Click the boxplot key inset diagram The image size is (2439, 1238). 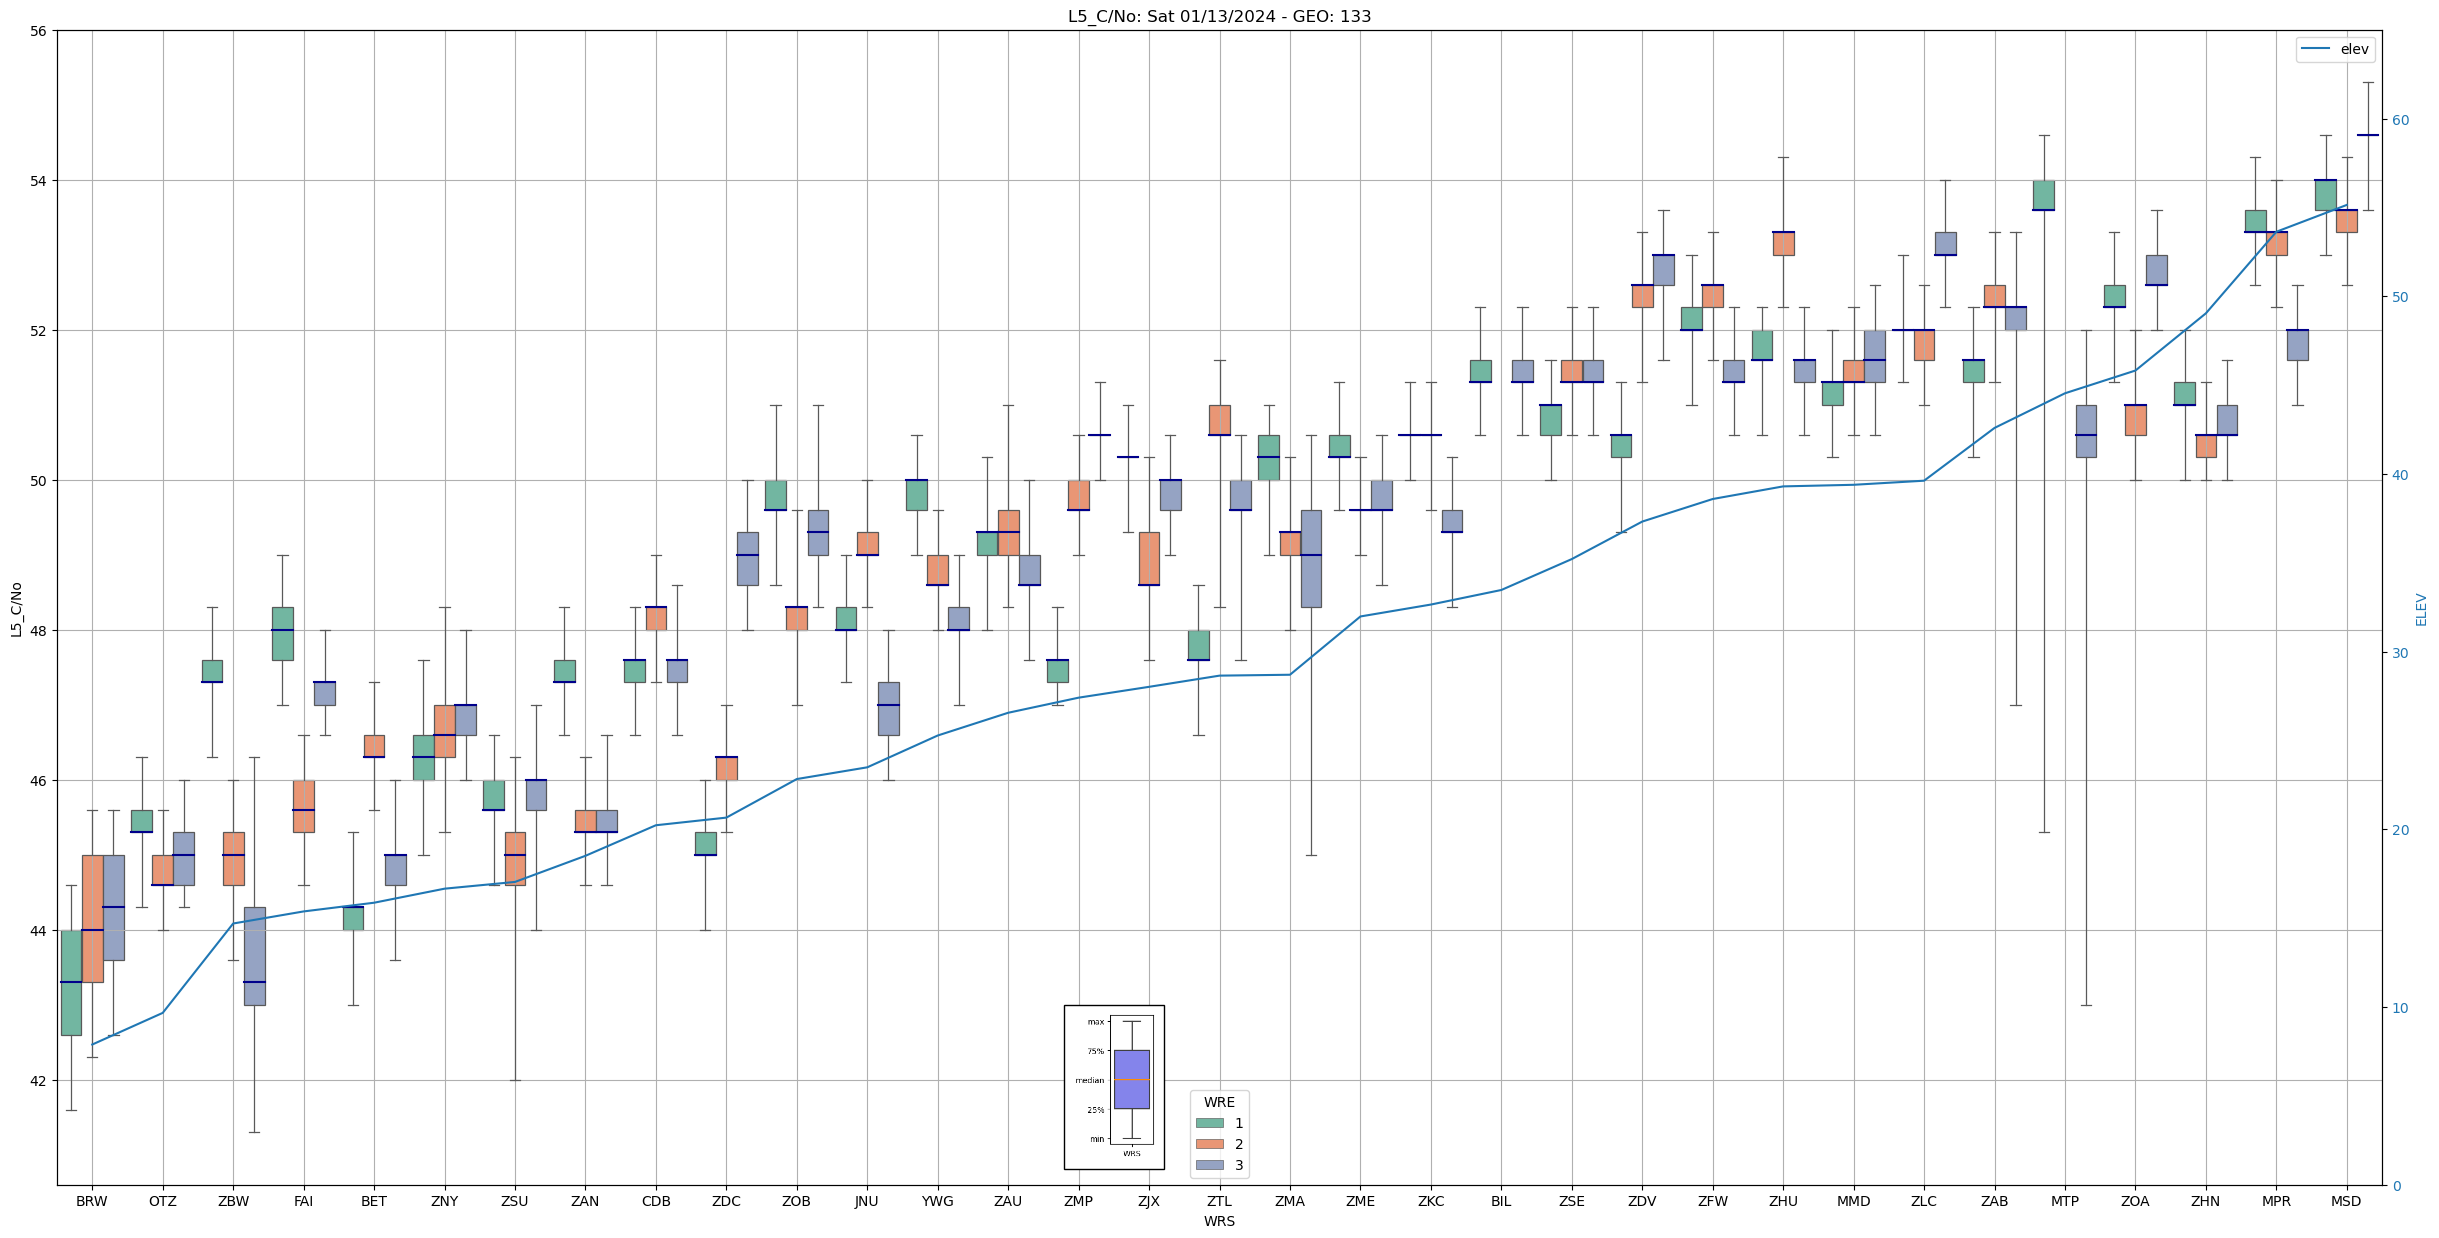pyautogui.click(x=1113, y=1087)
